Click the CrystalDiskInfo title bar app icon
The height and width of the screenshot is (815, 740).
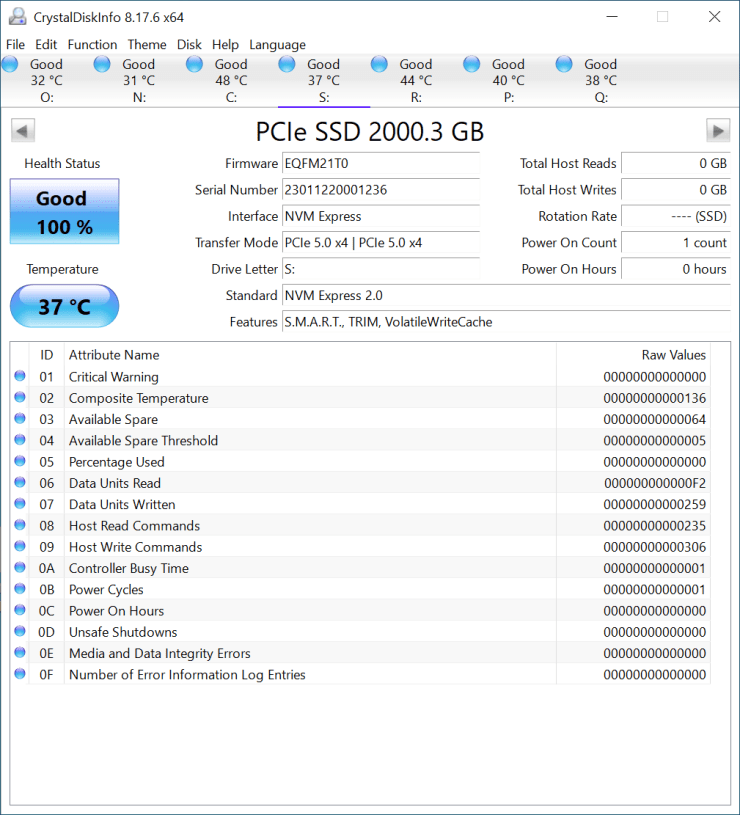pos(17,17)
